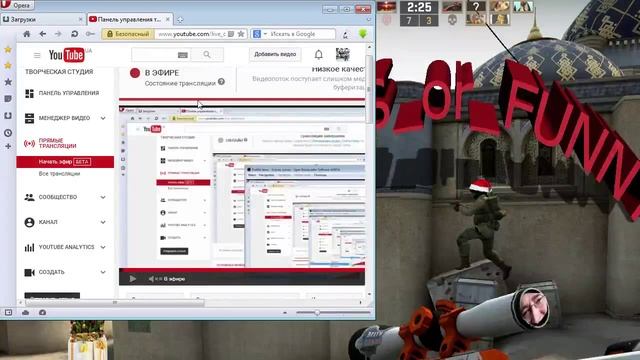Open YouTube Analytics menu item

coord(66,247)
